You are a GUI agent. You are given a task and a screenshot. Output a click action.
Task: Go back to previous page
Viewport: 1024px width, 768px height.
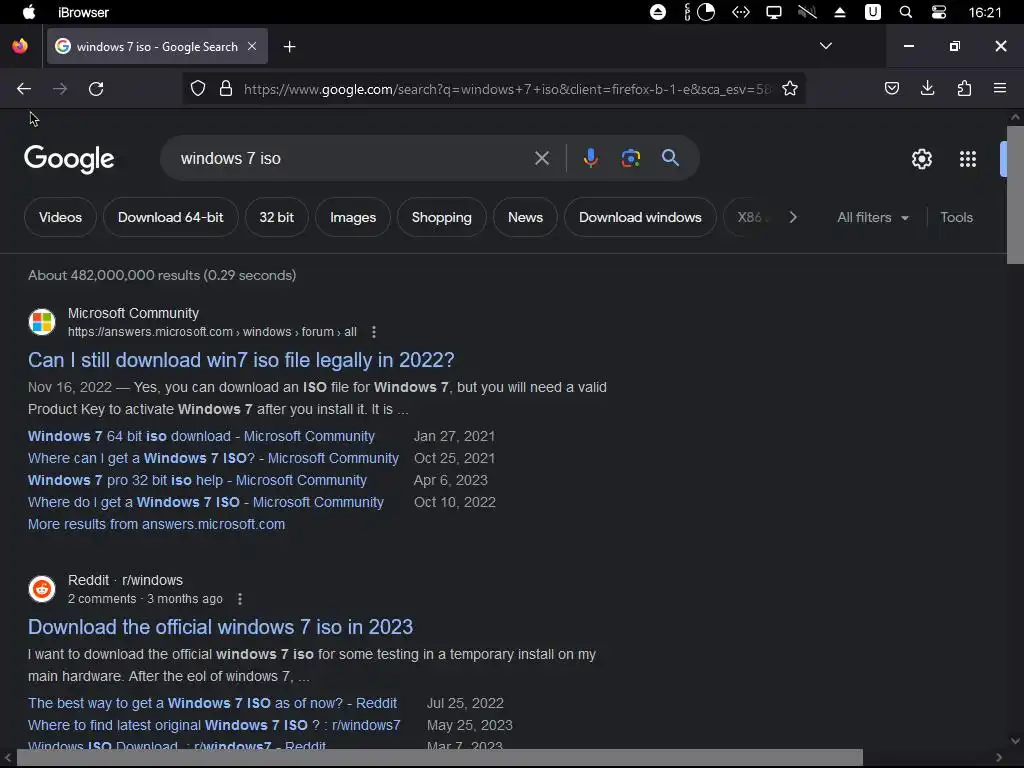(x=24, y=89)
